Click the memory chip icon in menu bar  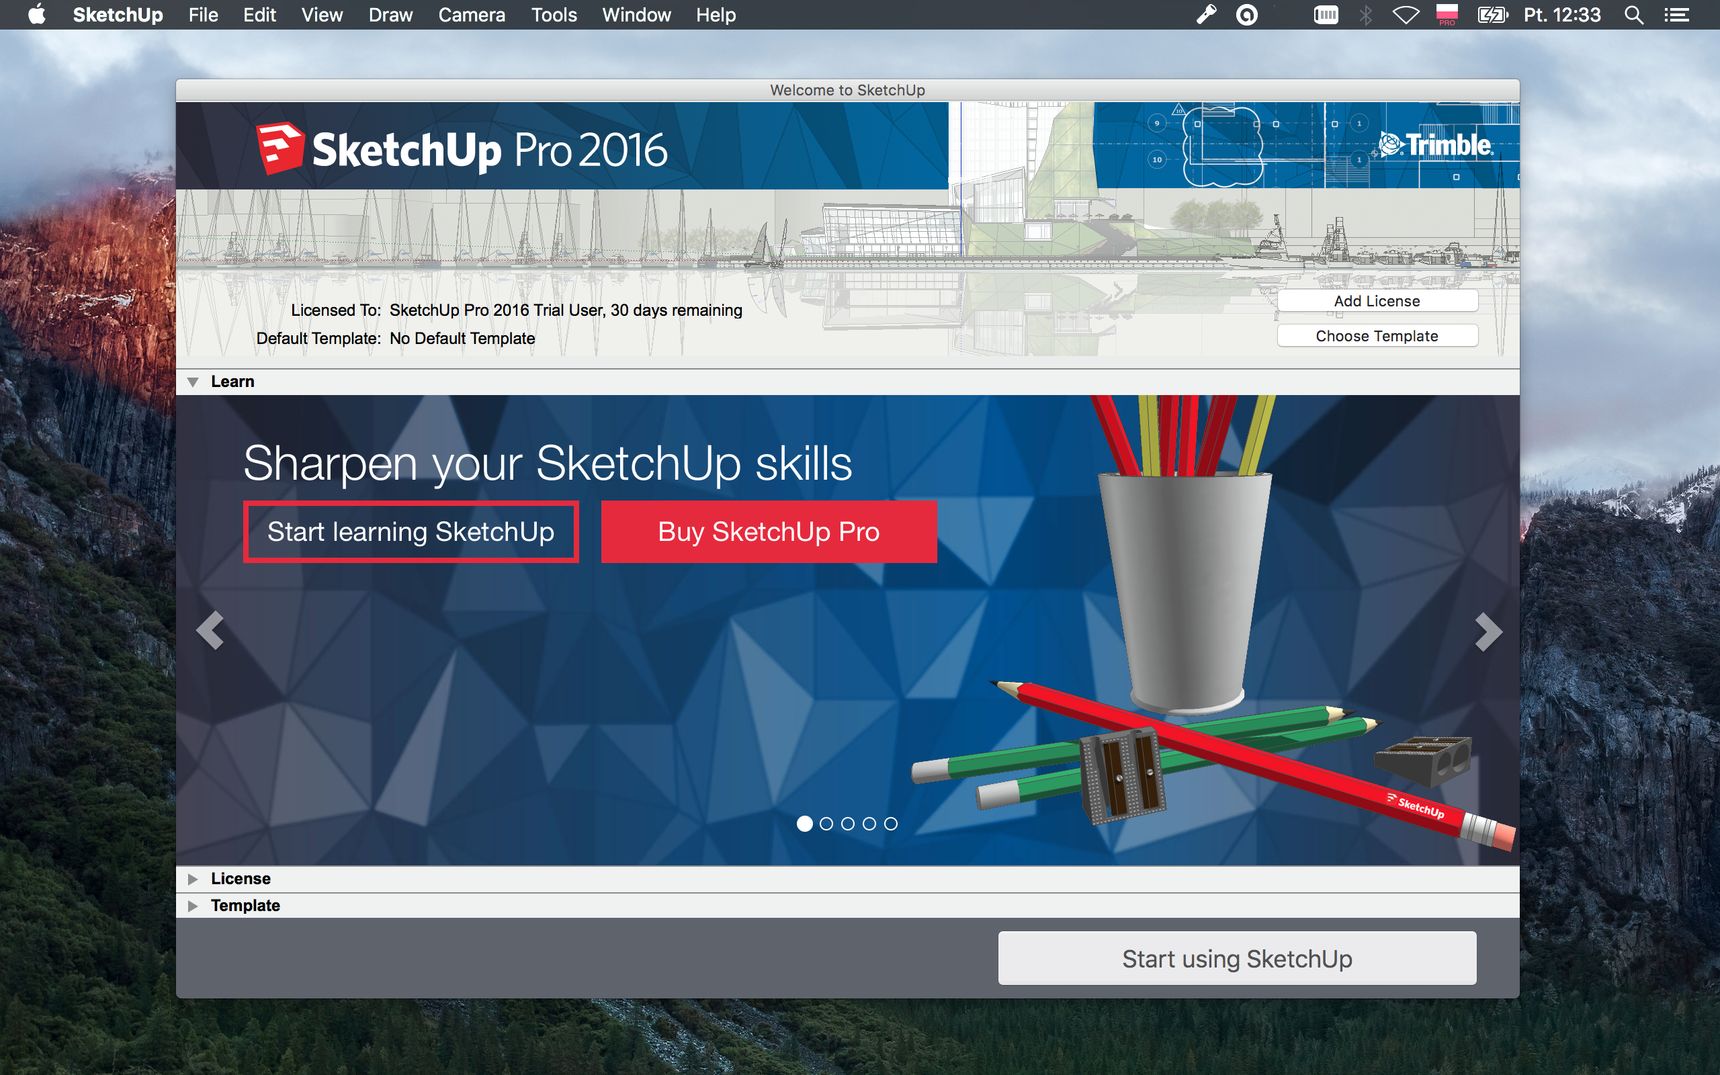click(x=1326, y=14)
